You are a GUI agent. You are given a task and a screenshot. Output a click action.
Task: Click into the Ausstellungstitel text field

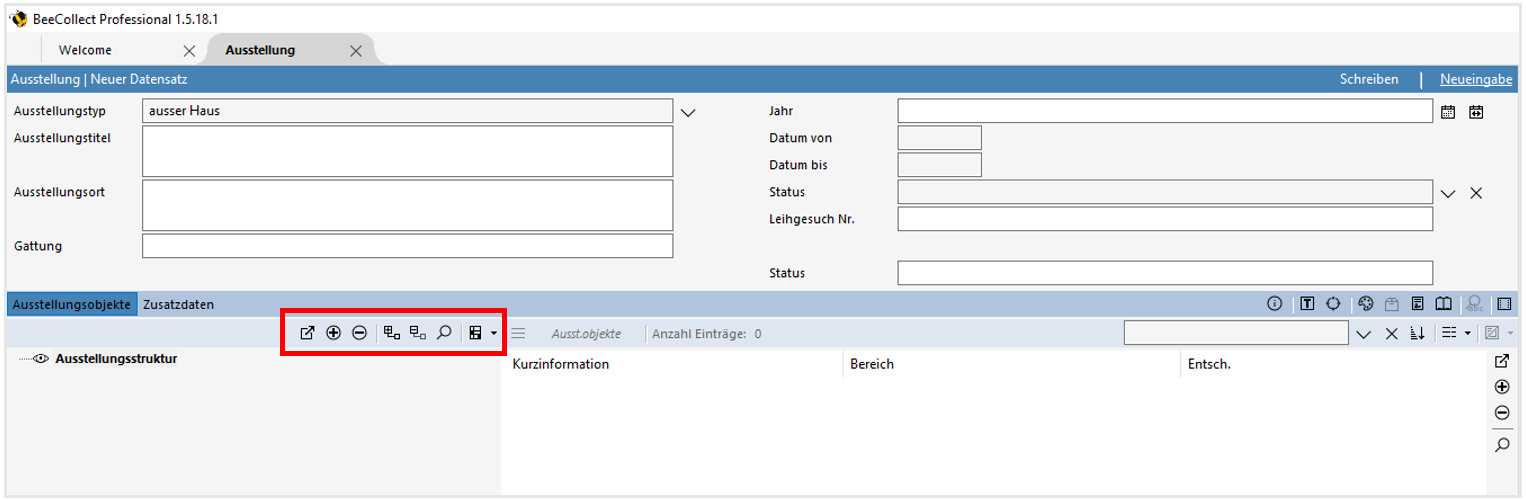point(407,151)
